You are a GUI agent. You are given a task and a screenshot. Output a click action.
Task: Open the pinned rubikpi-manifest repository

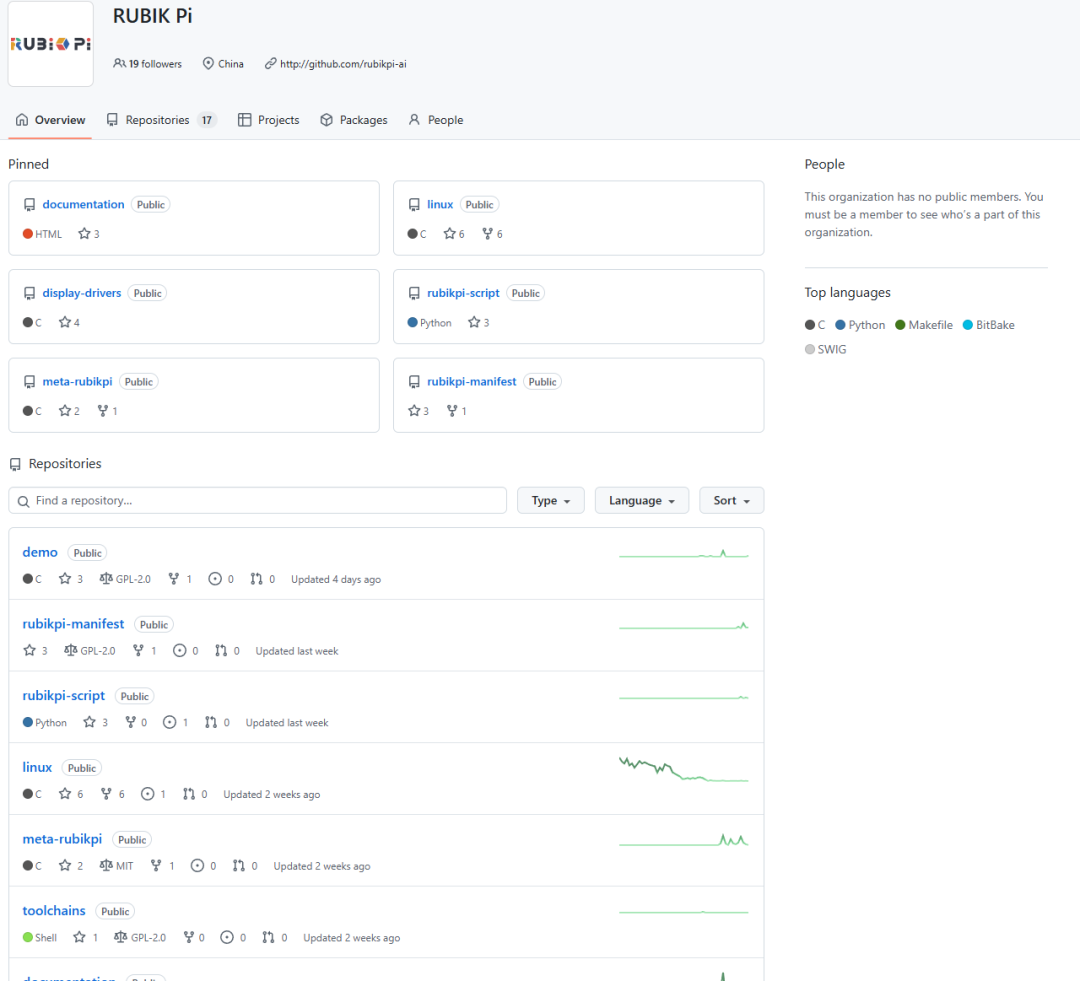pyautogui.click(x=471, y=381)
